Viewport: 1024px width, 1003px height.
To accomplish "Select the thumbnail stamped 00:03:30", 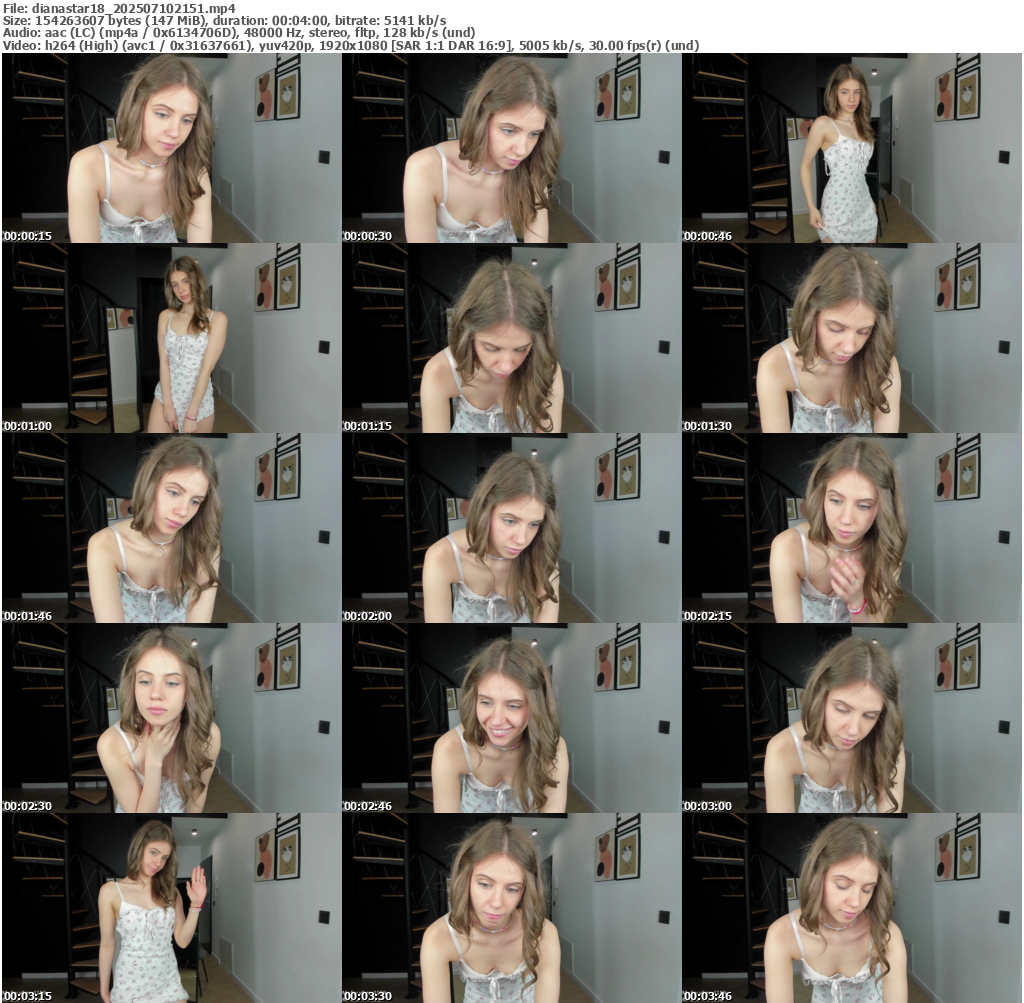I will click(511, 908).
